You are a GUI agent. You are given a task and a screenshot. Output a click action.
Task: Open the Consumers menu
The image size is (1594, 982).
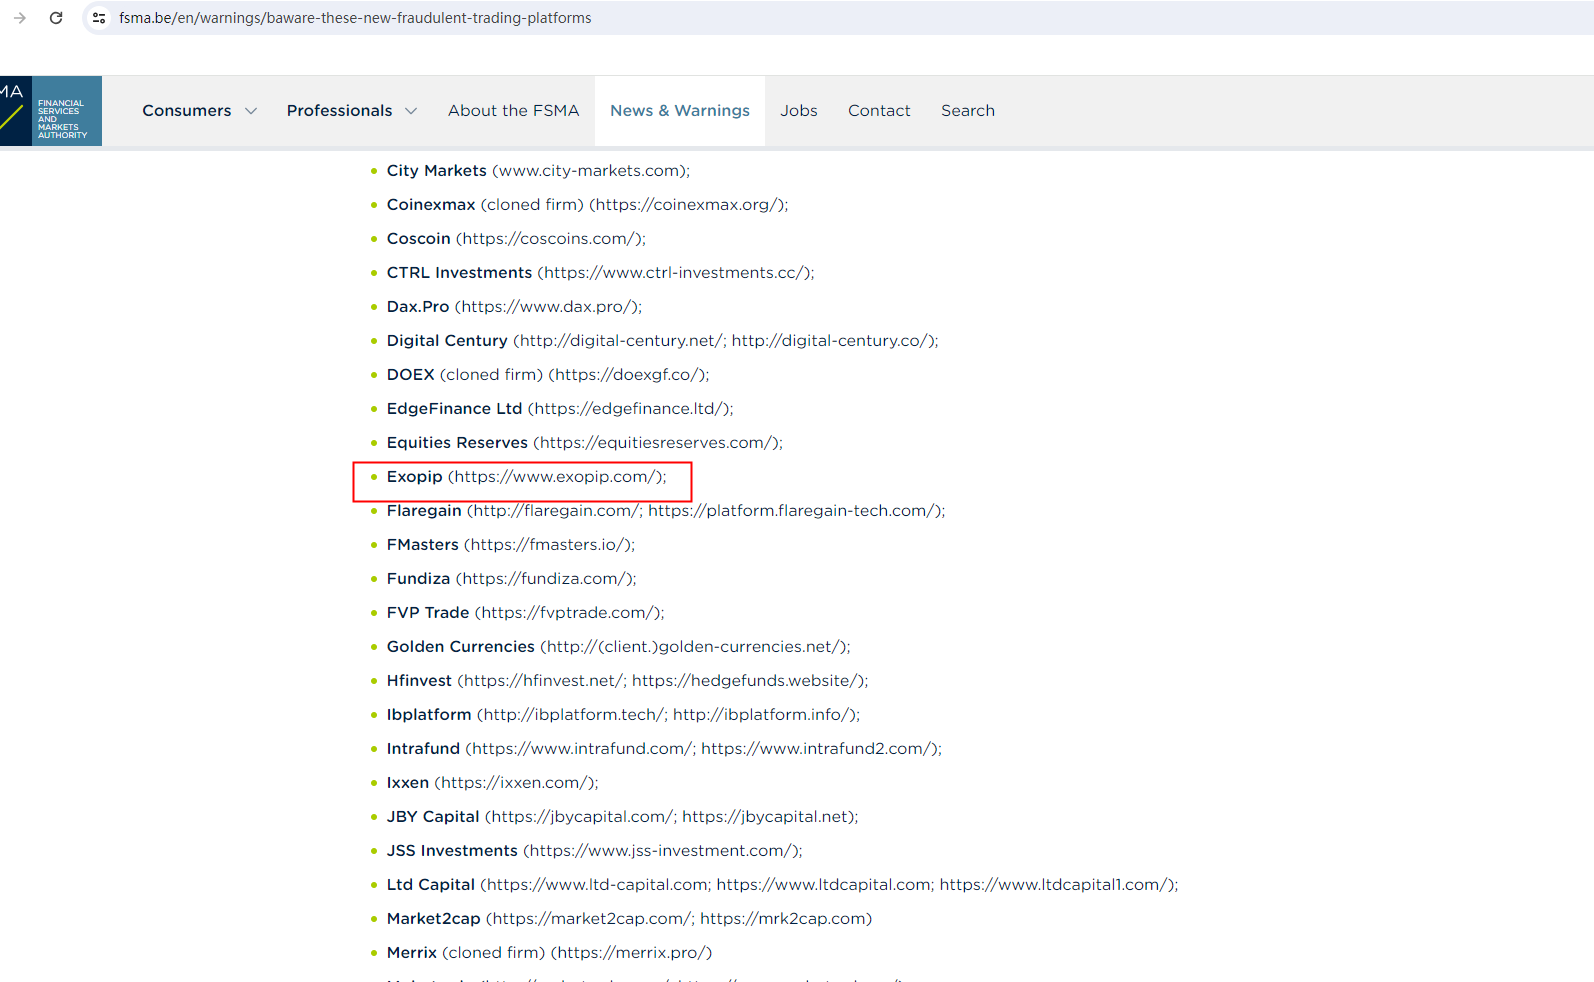187,111
